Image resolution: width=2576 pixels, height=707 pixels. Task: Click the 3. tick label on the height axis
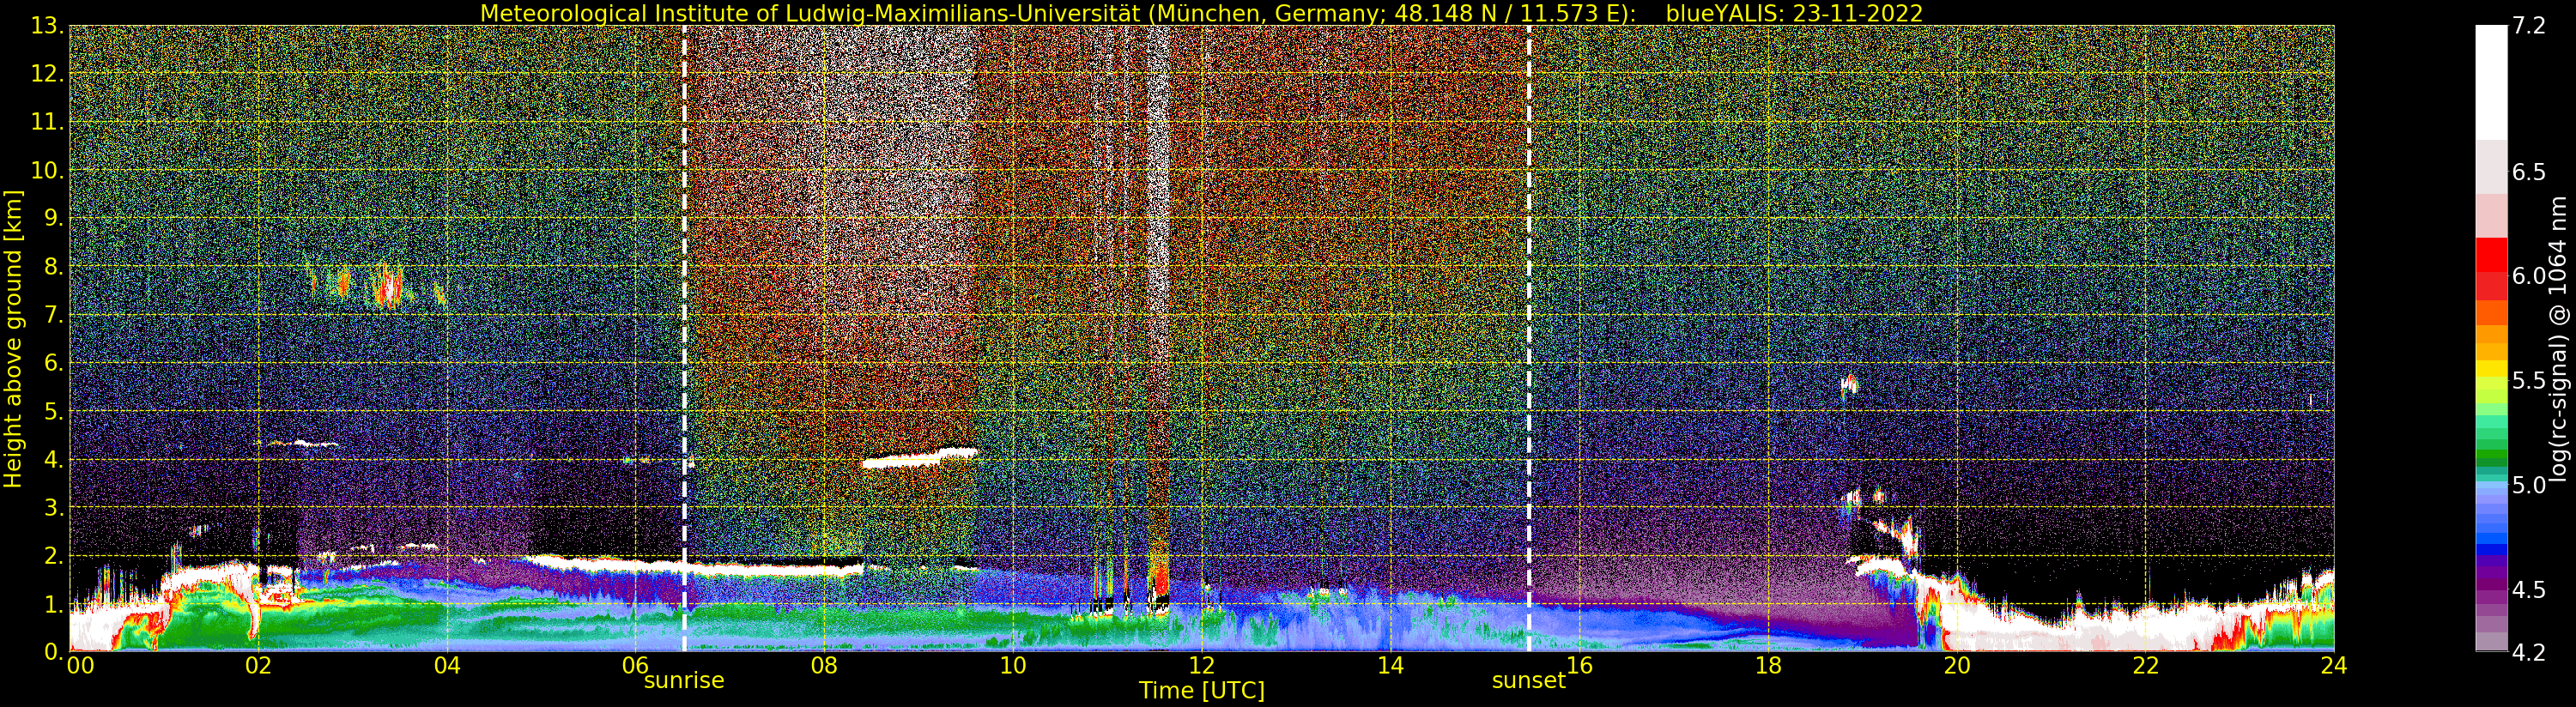[54, 507]
